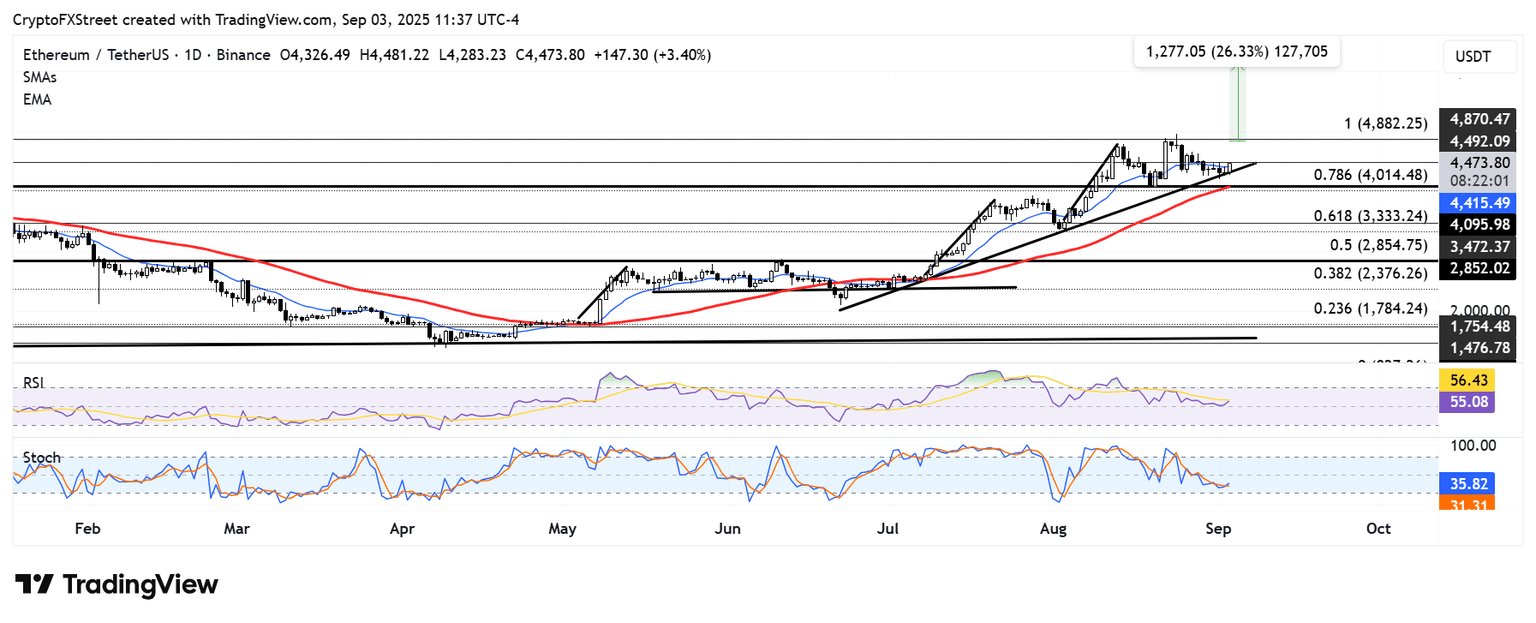Click the Stoch indicator label
This screenshot has width=1536, height=623.
point(41,458)
